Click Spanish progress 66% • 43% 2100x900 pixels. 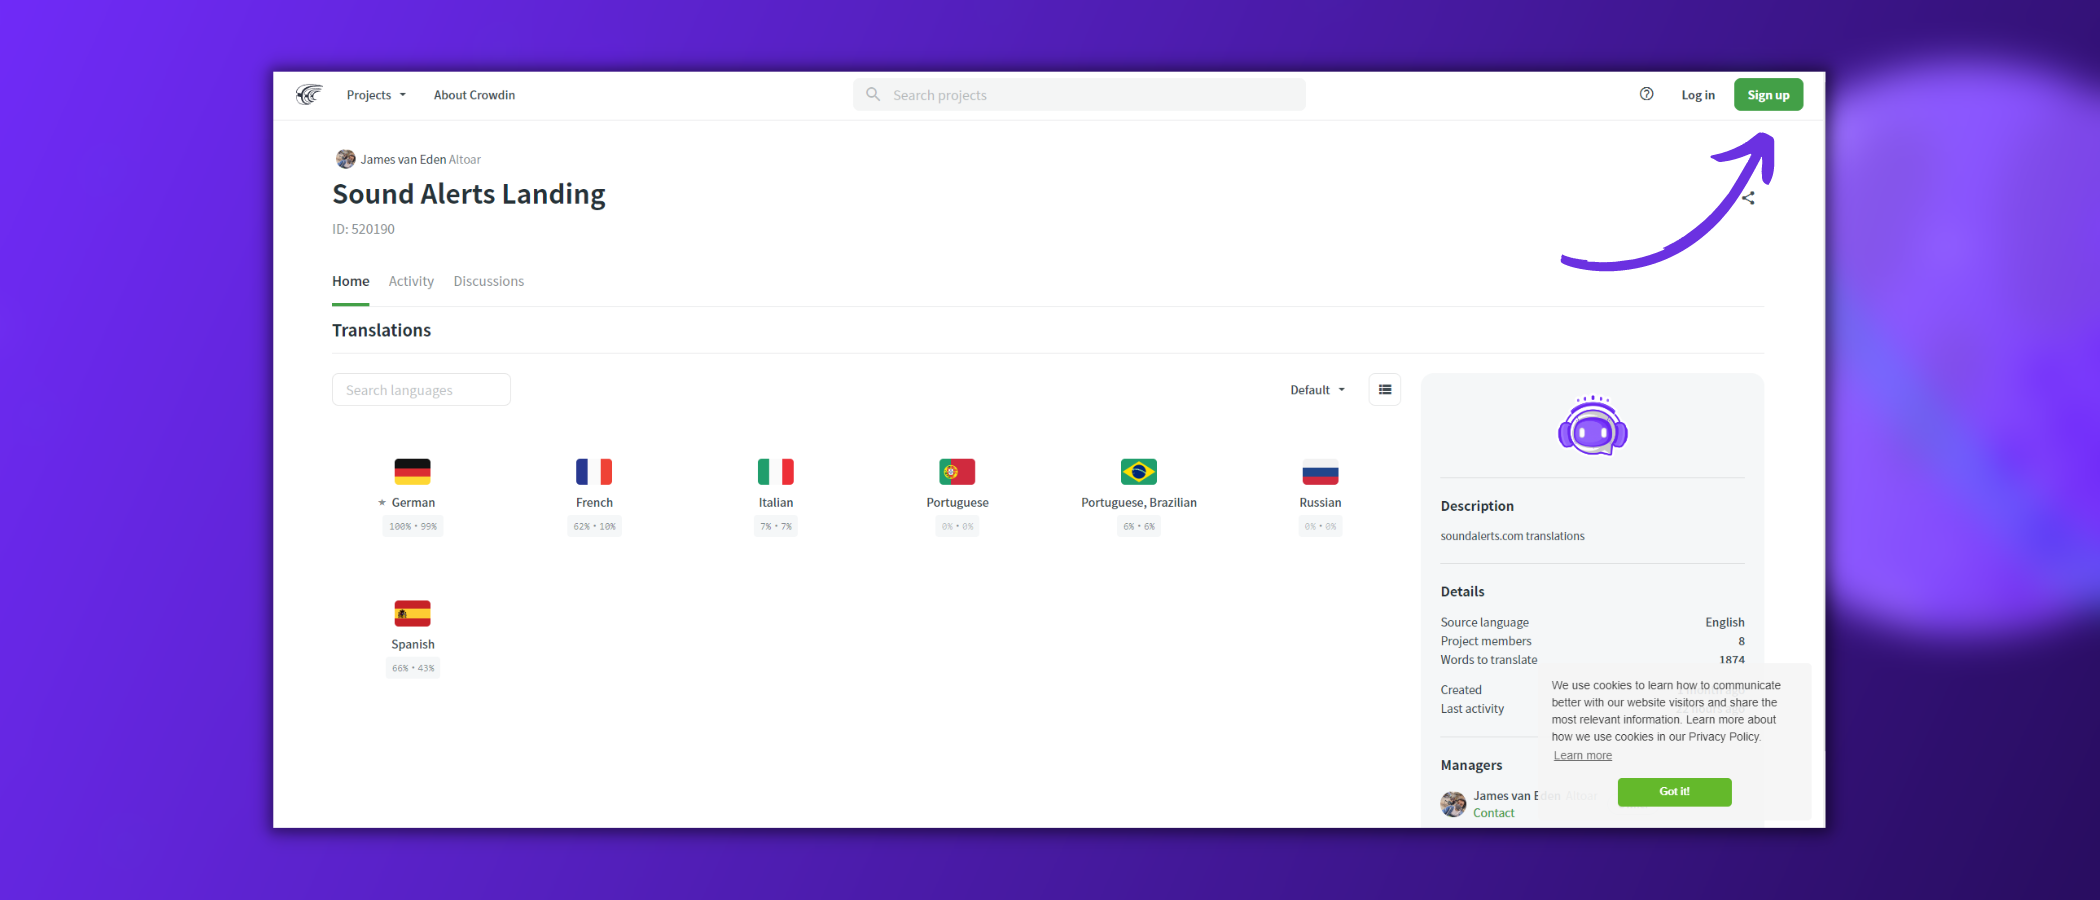(x=413, y=668)
